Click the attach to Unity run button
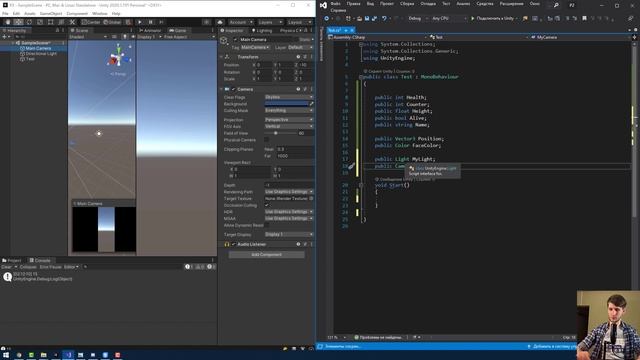 pos(492,18)
